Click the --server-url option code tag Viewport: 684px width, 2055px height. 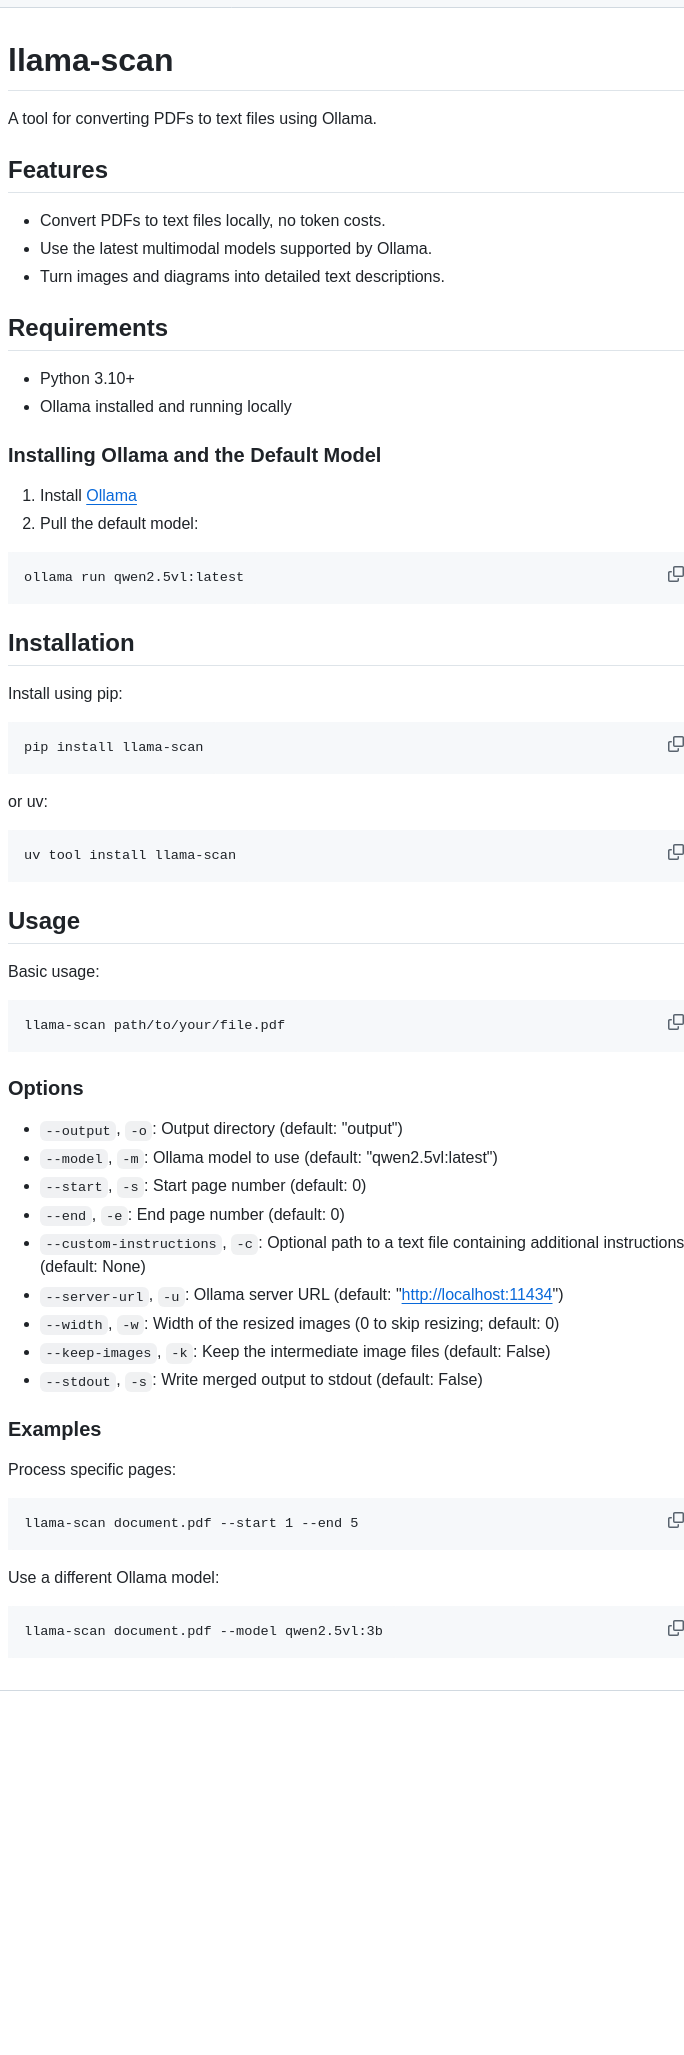click(94, 1297)
